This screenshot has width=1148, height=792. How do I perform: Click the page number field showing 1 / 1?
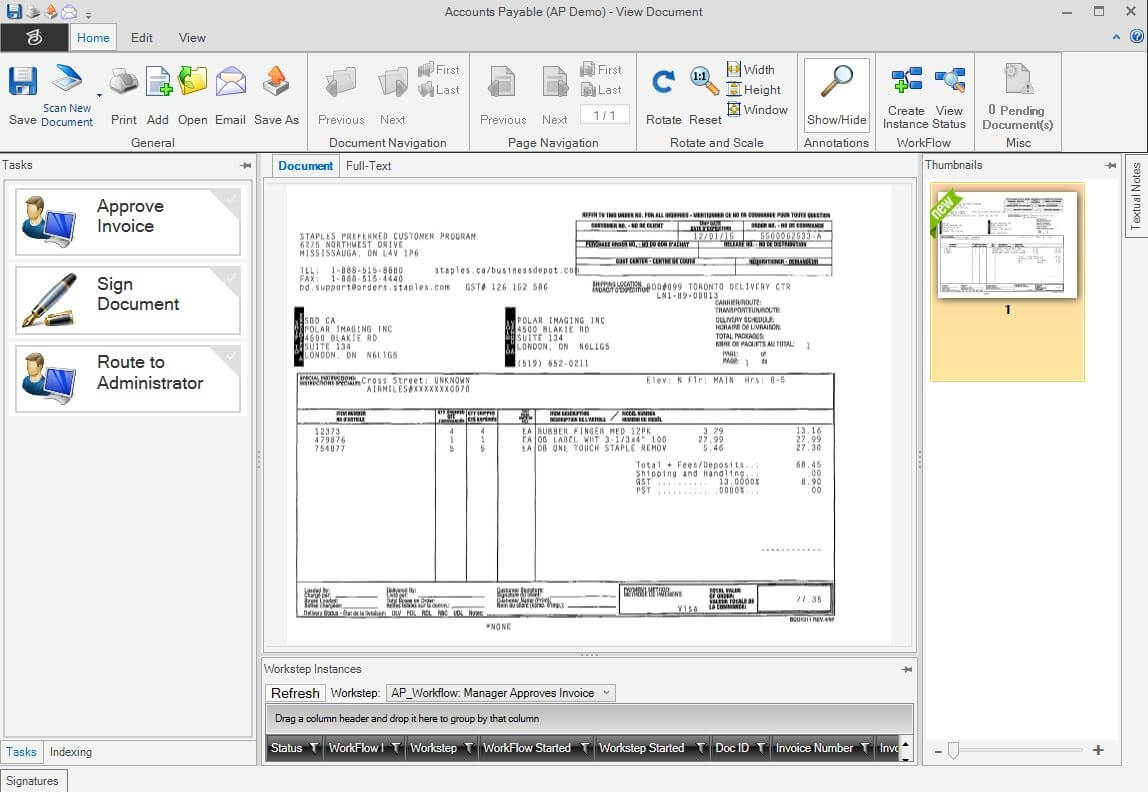[x=604, y=115]
